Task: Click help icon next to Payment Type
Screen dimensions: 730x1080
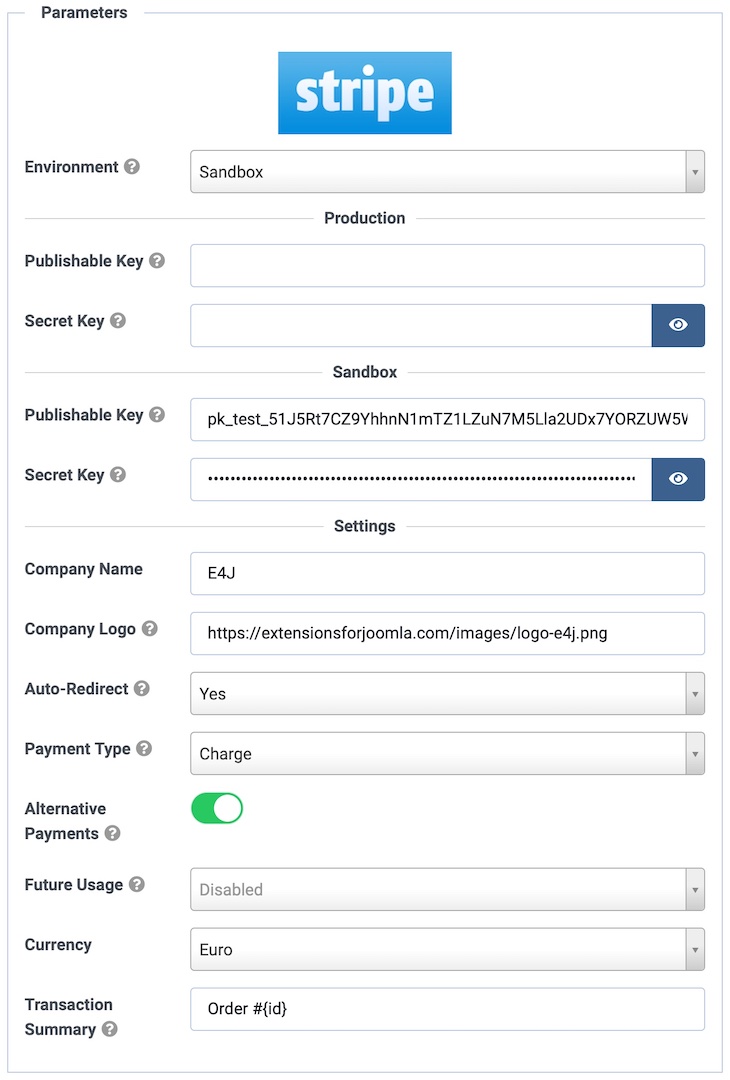Action: point(143,749)
